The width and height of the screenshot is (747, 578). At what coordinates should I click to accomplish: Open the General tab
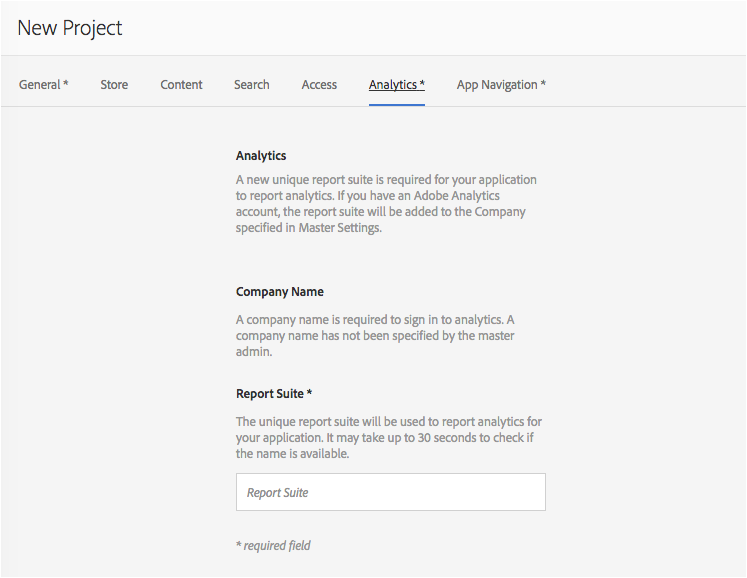[x=43, y=85]
